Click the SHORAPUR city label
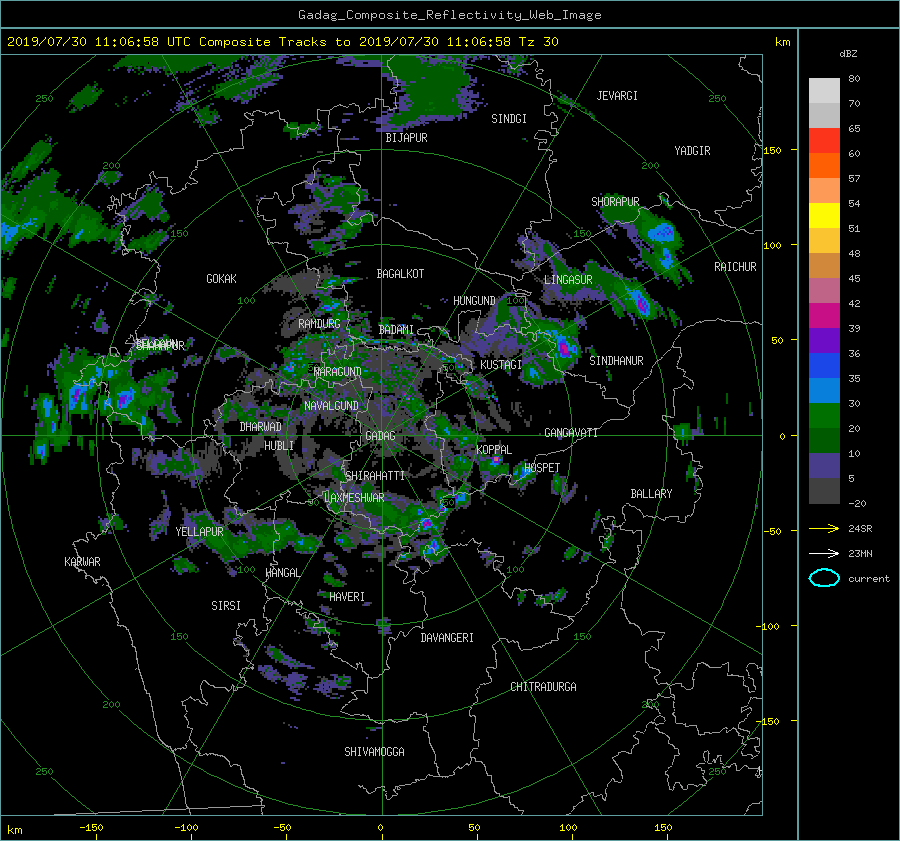Viewport: 900px width, 841px height. click(x=615, y=202)
